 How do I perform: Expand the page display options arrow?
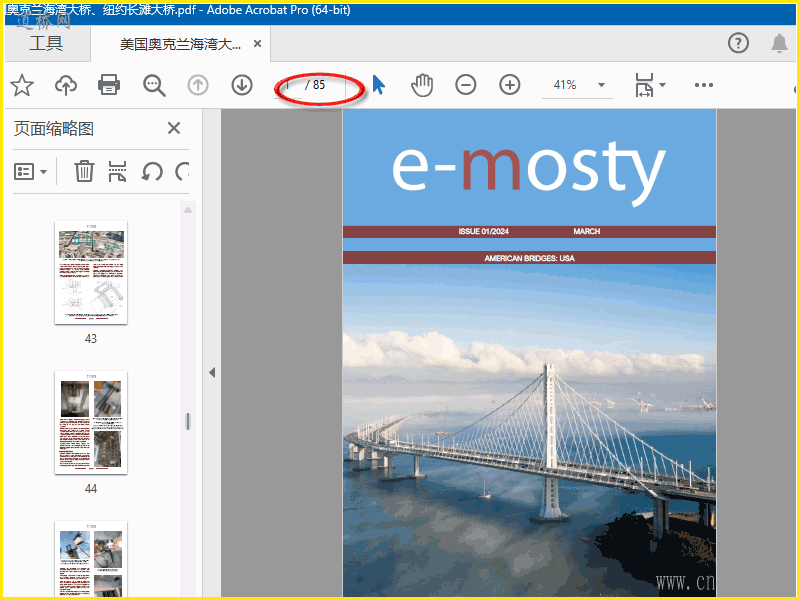coord(662,85)
